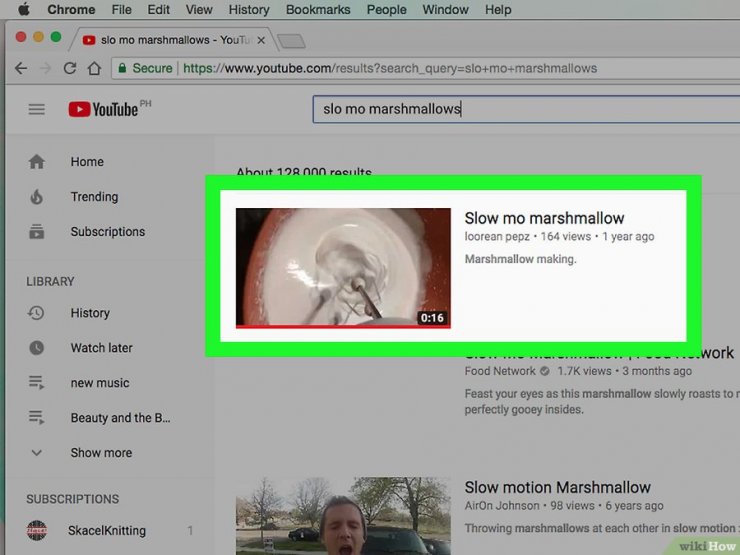Screen dimensions: 740x555
Task: Click the Slow mo marshmallow video title
Action: click(x=544, y=218)
